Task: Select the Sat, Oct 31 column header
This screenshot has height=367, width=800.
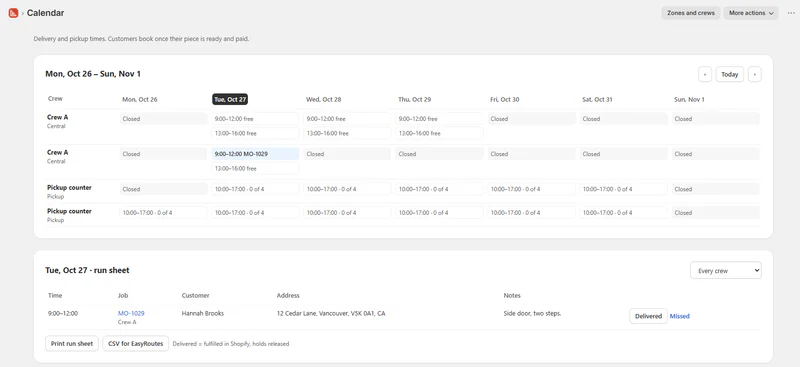Action: coord(597,99)
